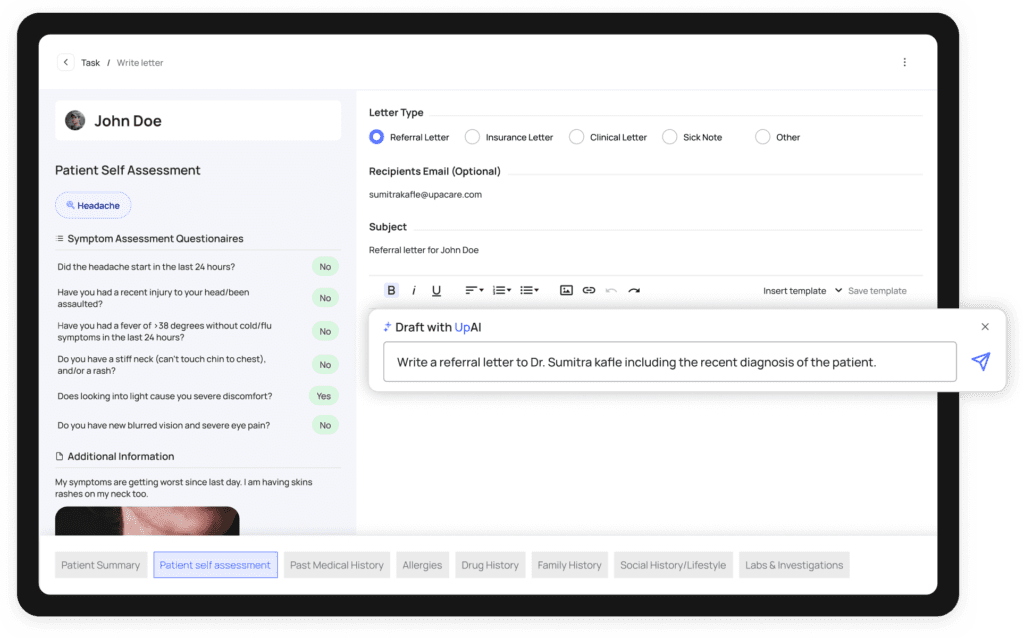Select Referral Letter radio button

pyautogui.click(x=376, y=137)
